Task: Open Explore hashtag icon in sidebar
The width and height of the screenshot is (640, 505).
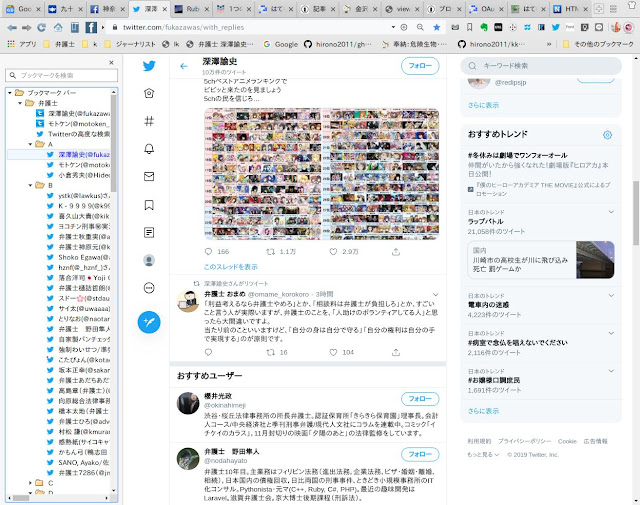Action: coord(149,121)
